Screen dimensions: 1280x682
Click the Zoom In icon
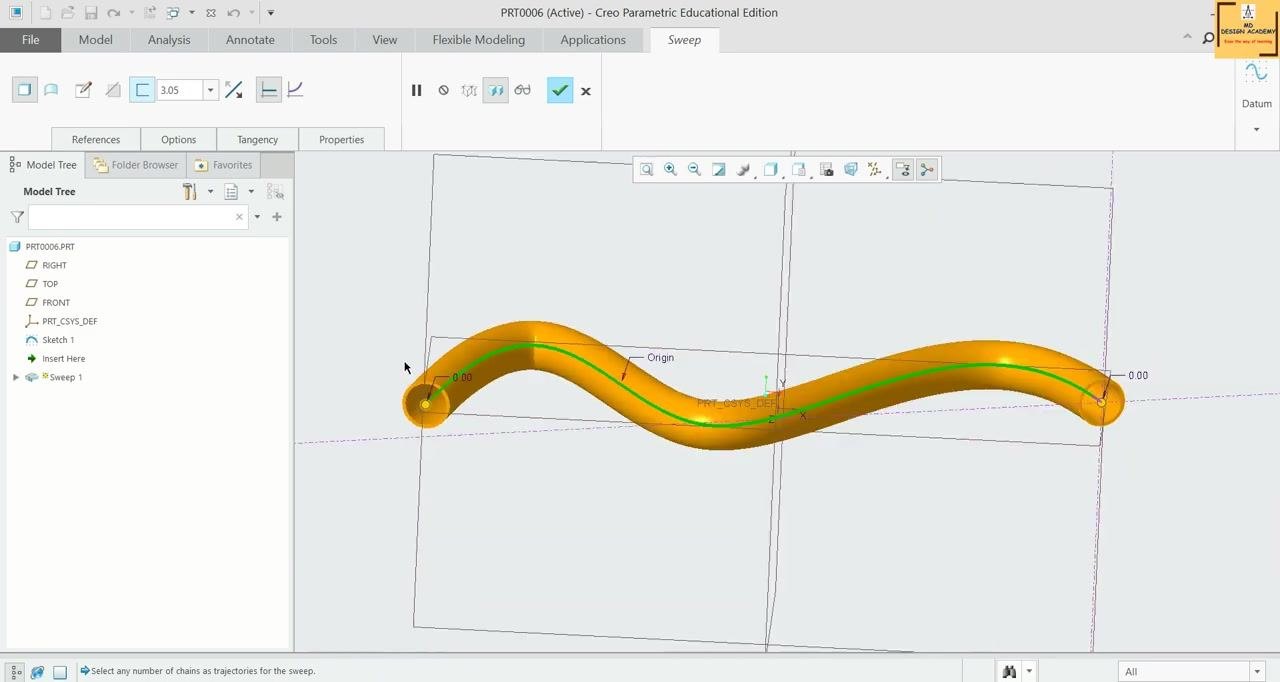click(671, 170)
